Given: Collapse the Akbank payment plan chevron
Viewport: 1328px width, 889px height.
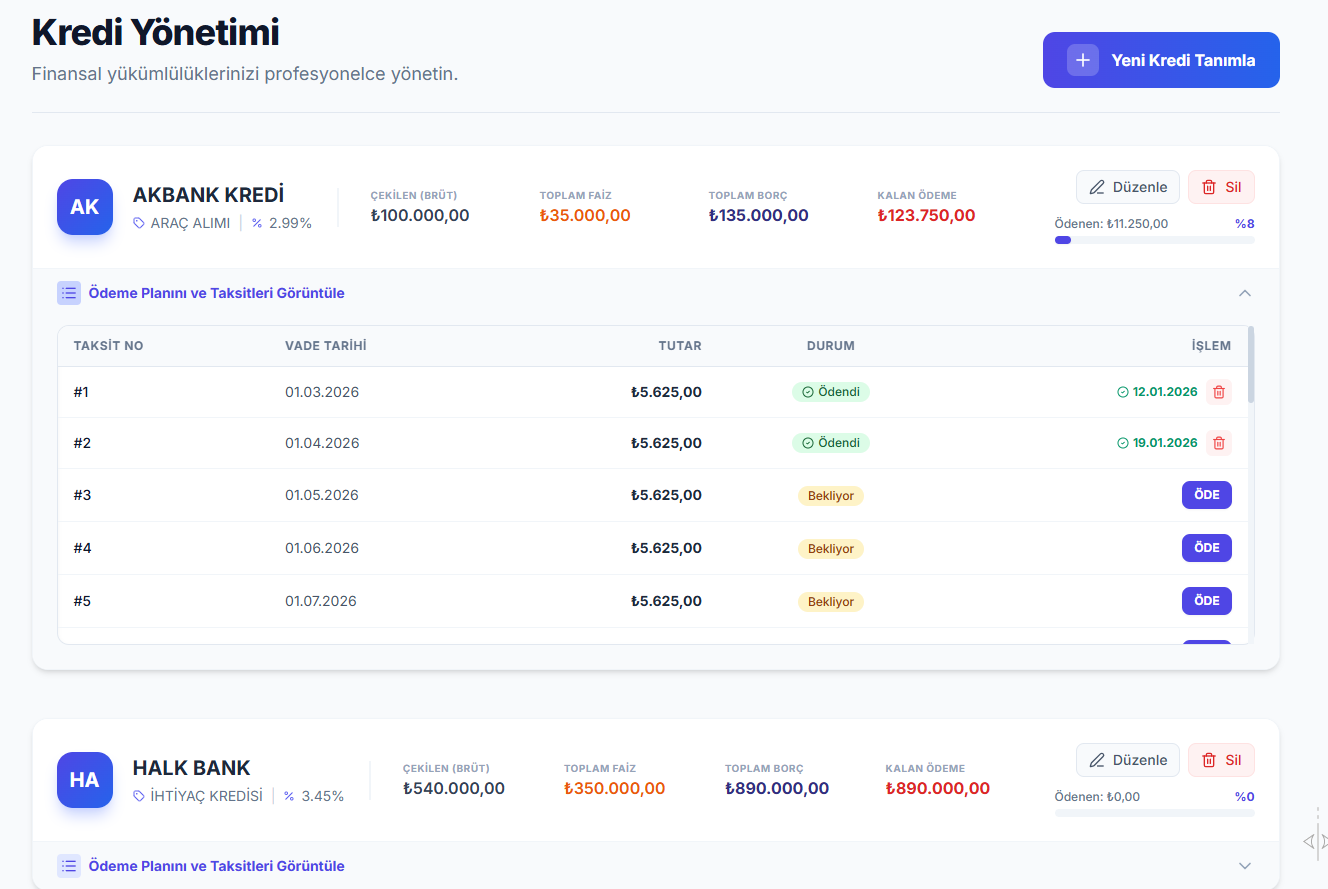Looking at the screenshot, I should coord(1244,293).
